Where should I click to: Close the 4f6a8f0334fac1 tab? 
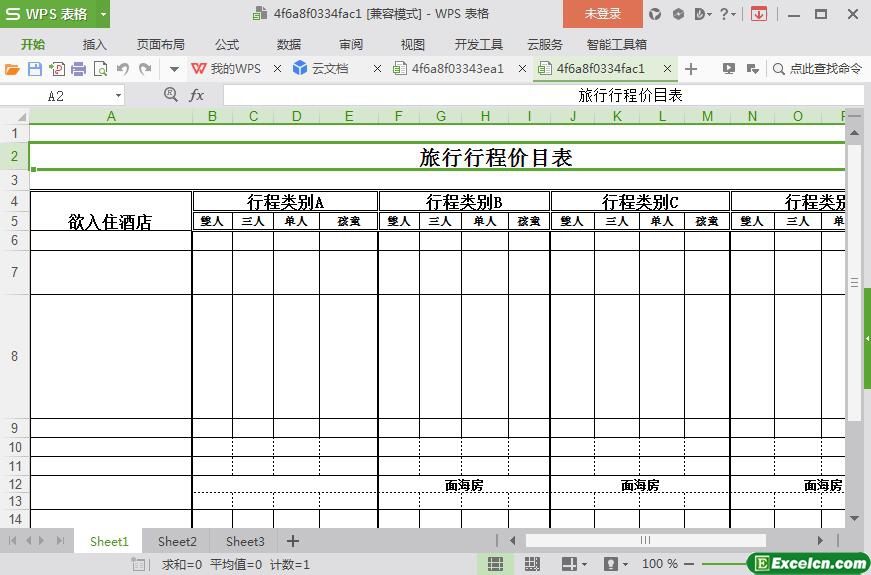tap(668, 69)
